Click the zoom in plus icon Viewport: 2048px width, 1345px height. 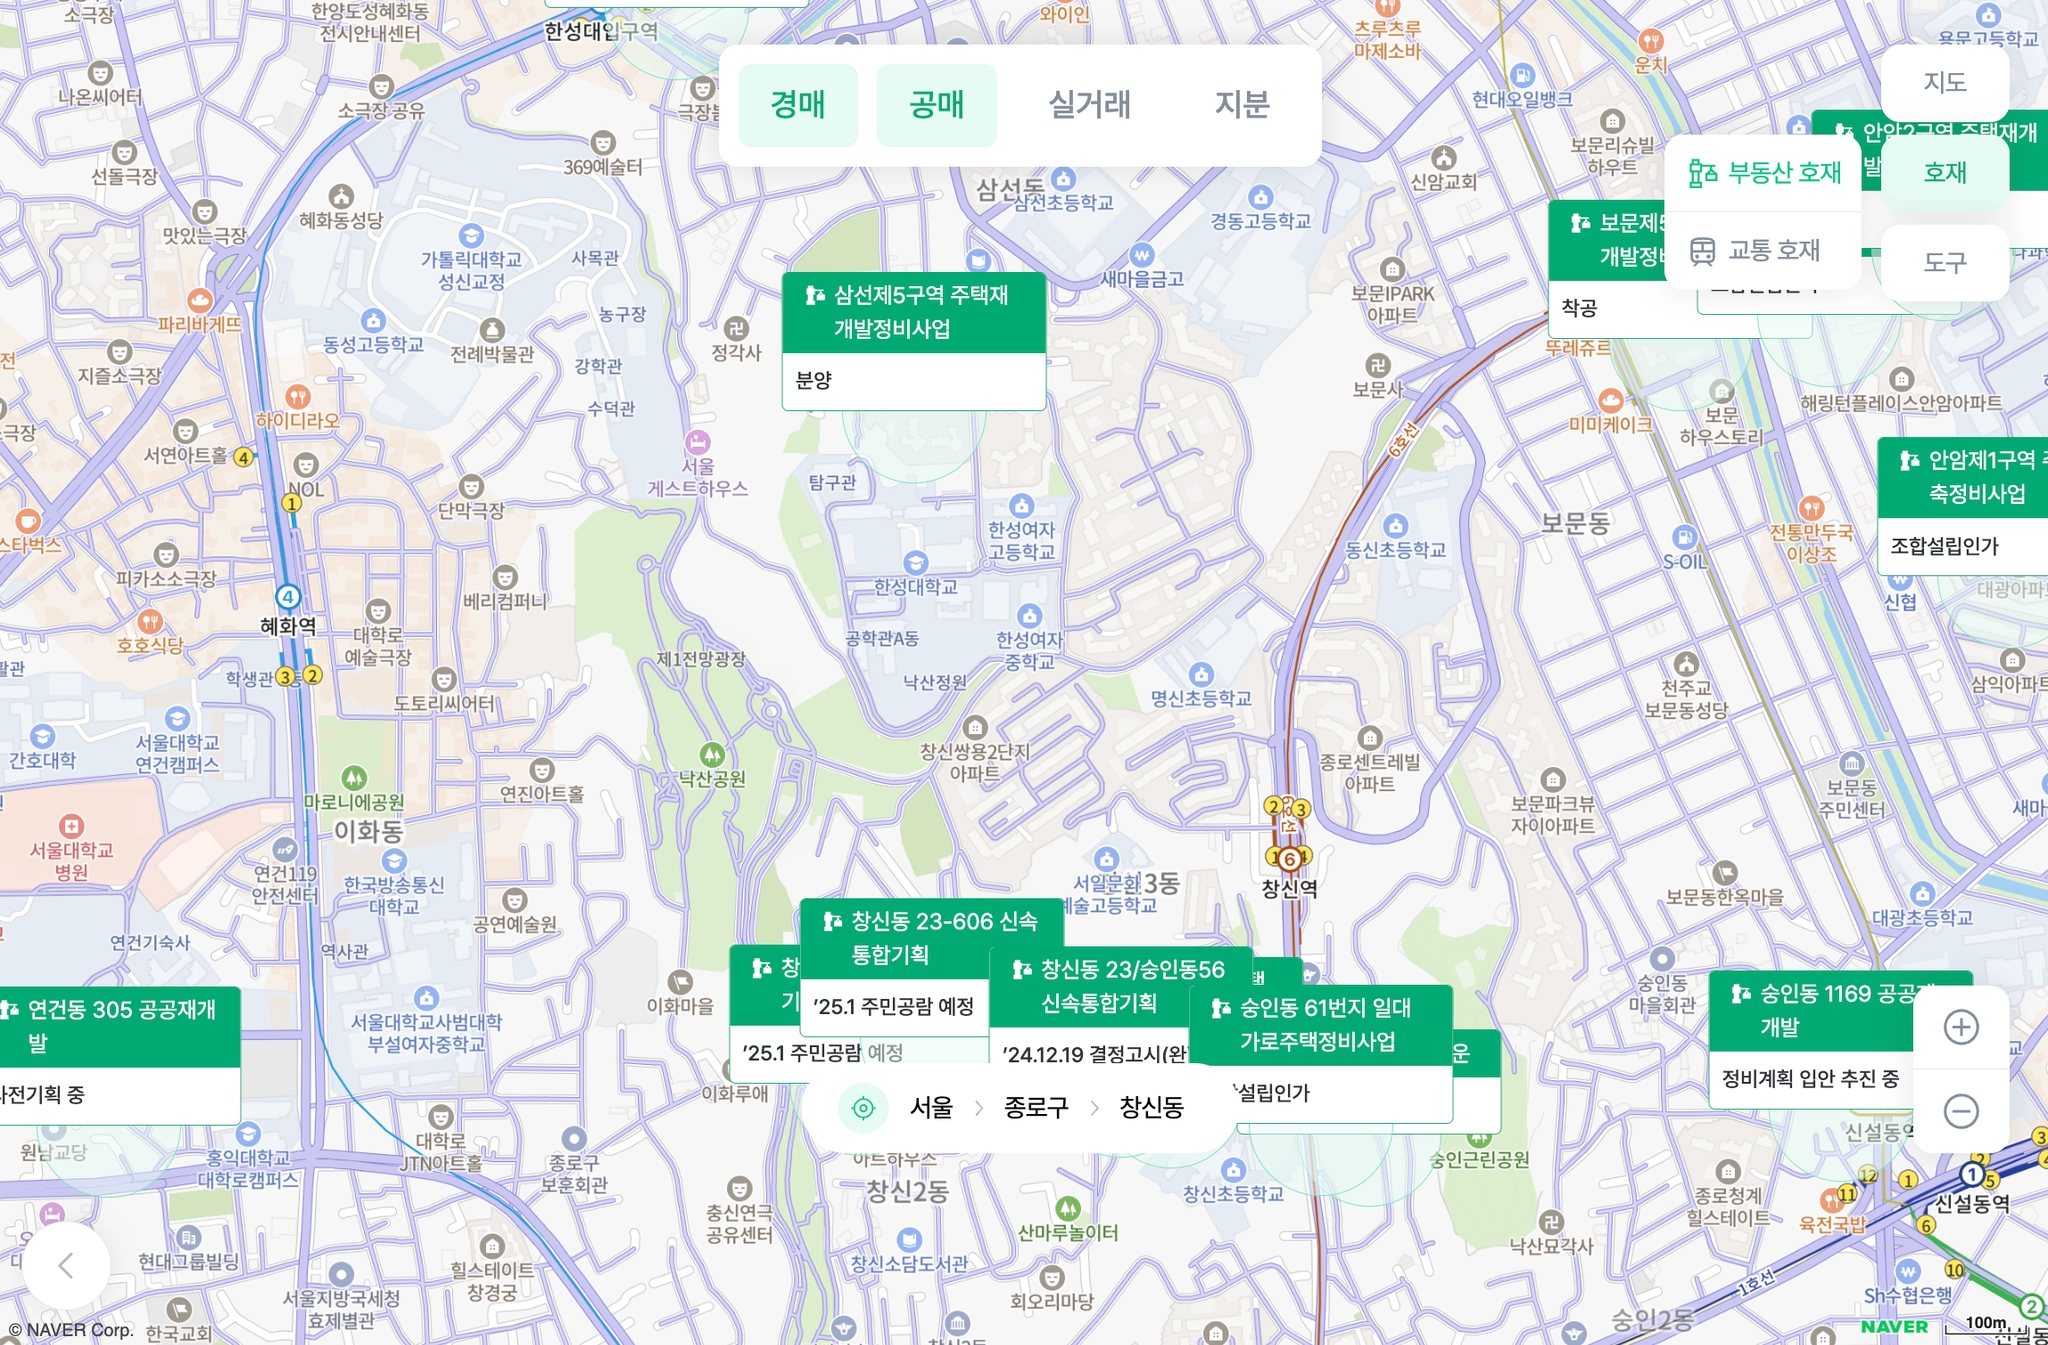(x=1960, y=1027)
